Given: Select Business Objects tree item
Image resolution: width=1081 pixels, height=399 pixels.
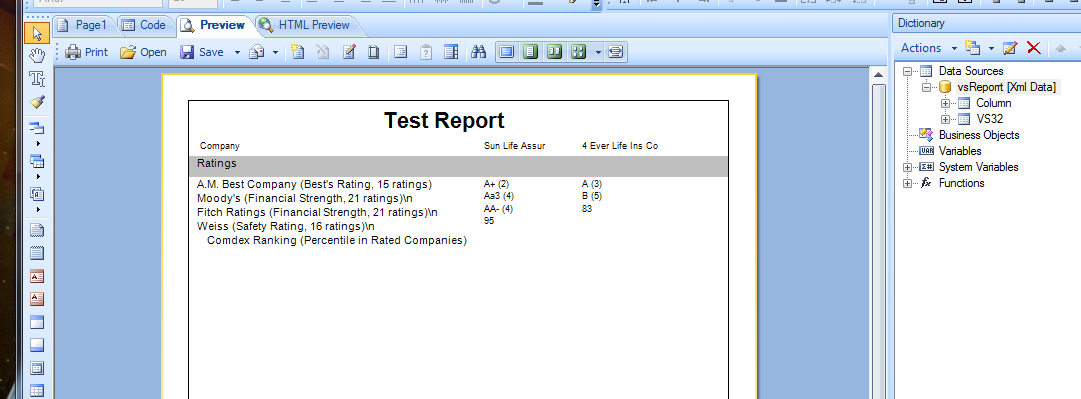Looking at the screenshot, I should [979, 135].
